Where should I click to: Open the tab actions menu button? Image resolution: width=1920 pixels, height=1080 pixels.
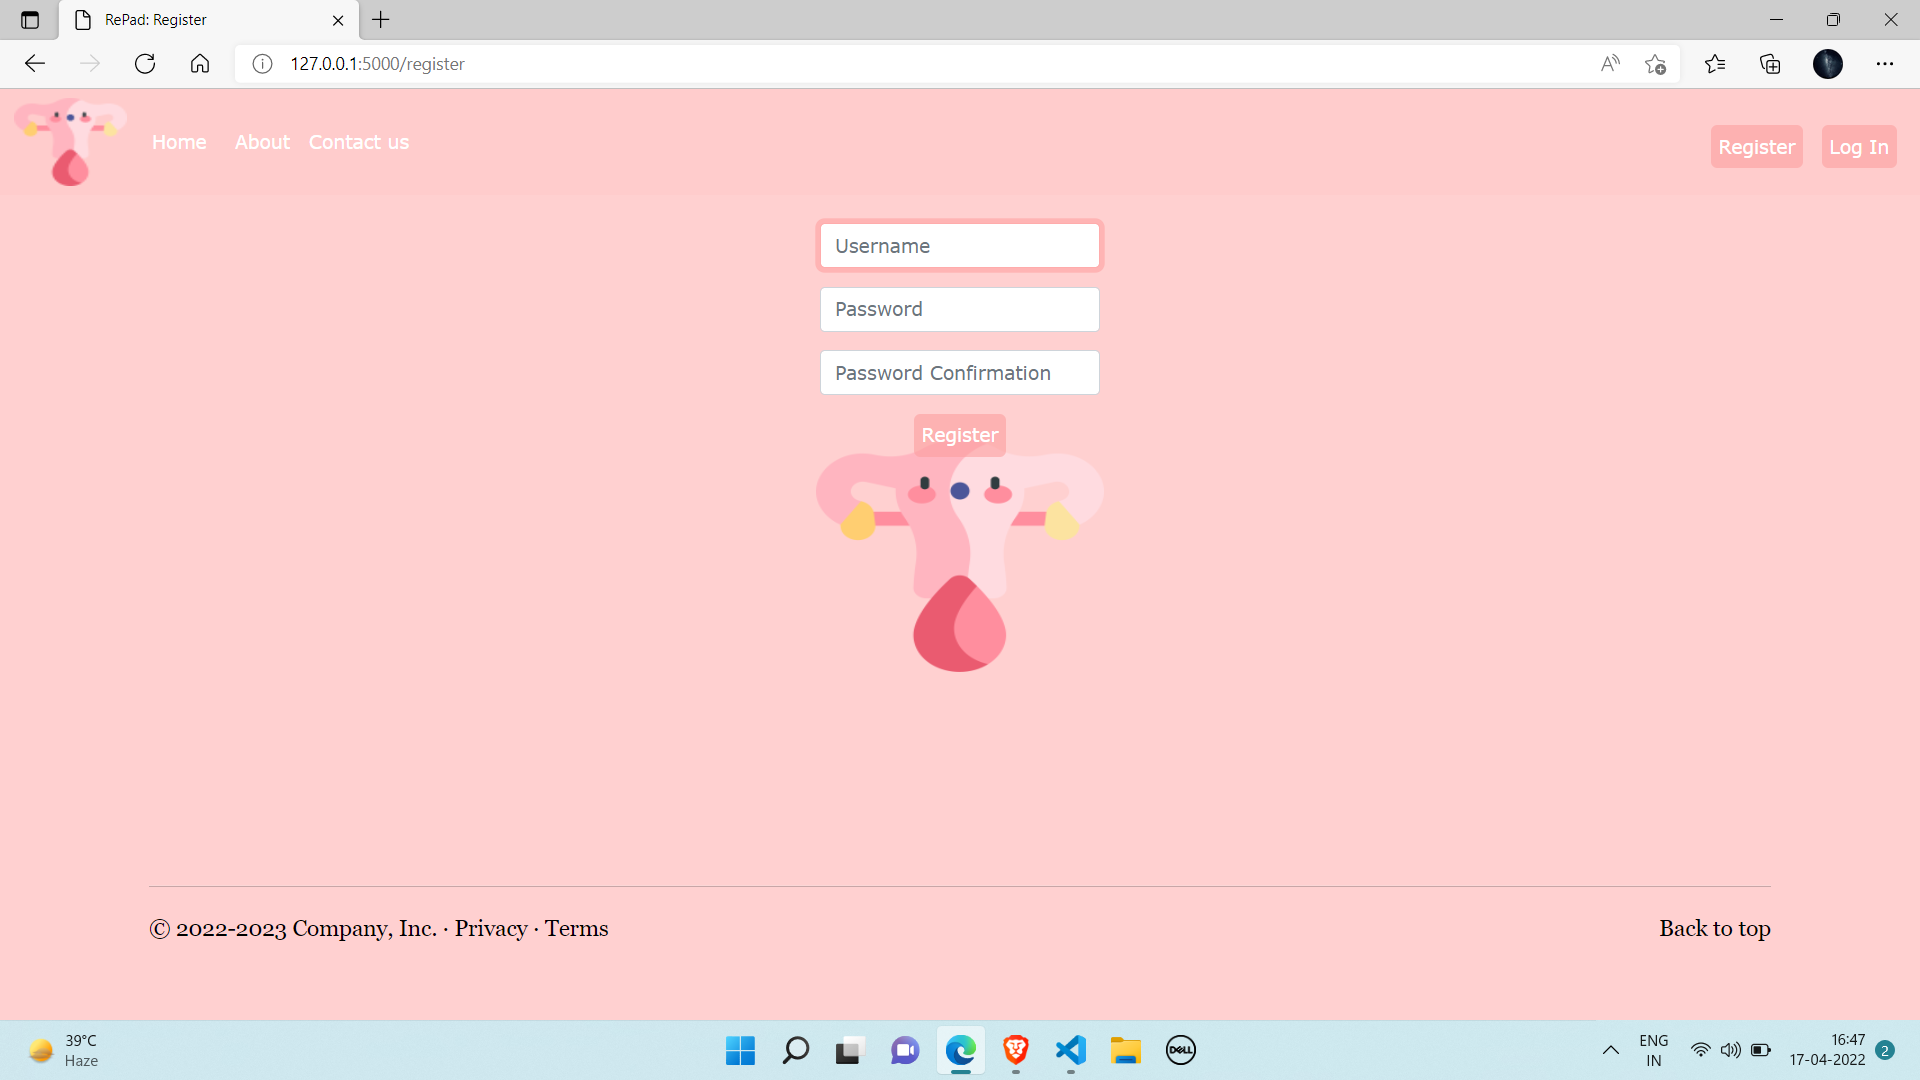tap(30, 20)
